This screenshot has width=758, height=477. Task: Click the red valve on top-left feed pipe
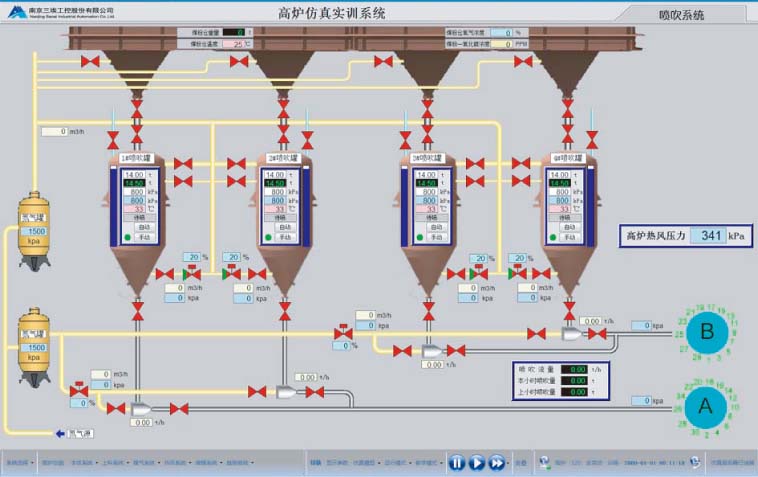pos(91,62)
